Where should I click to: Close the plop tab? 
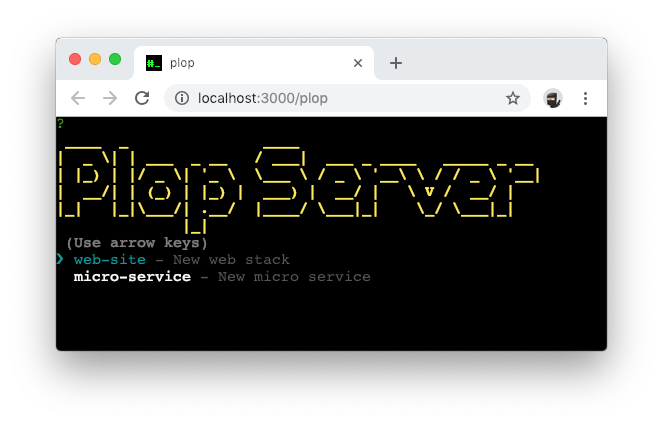coord(358,63)
